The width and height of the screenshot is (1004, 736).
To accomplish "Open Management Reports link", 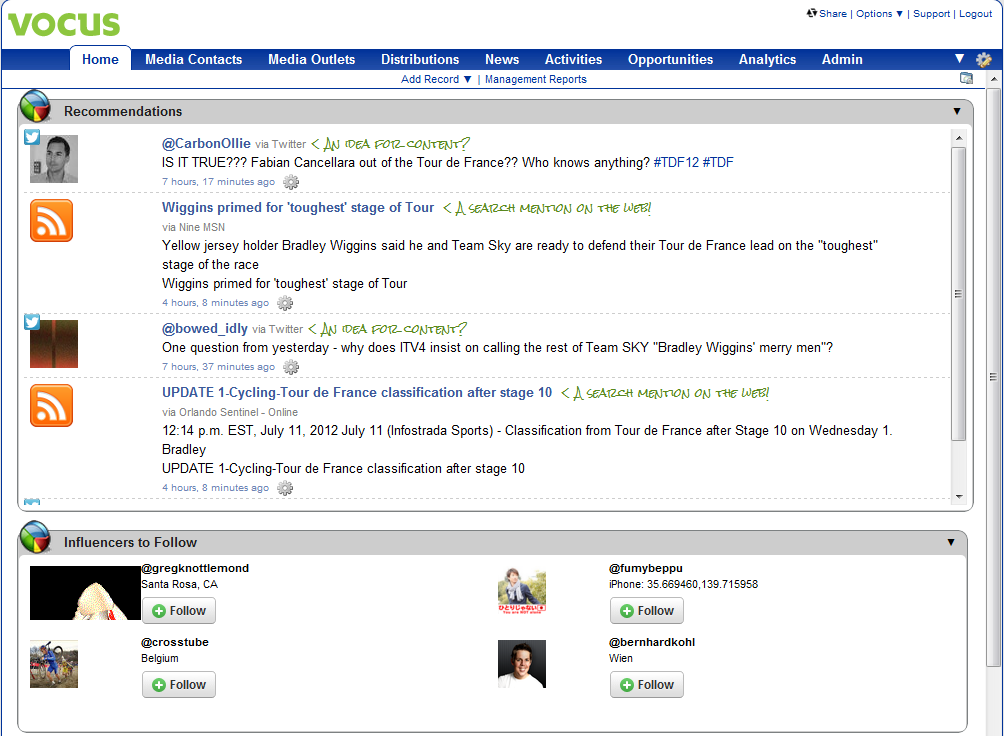I will (x=535, y=79).
